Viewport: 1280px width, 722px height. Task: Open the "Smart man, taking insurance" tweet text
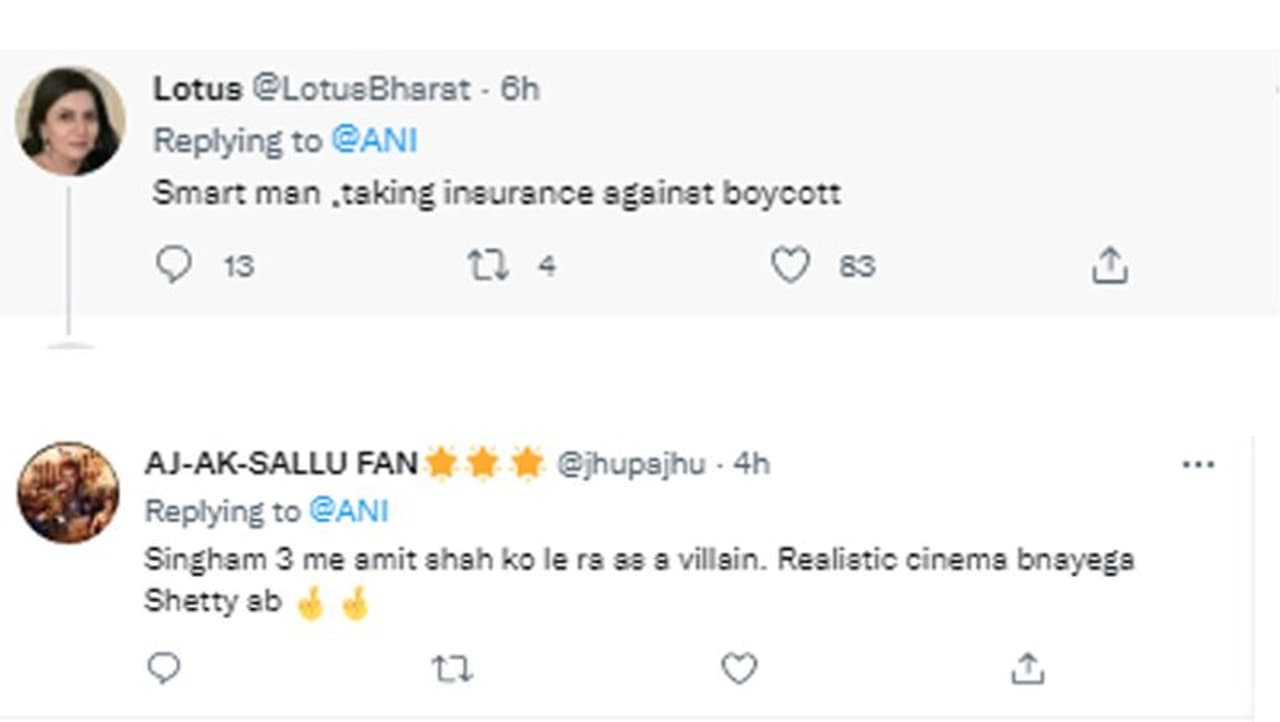tap(496, 193)
